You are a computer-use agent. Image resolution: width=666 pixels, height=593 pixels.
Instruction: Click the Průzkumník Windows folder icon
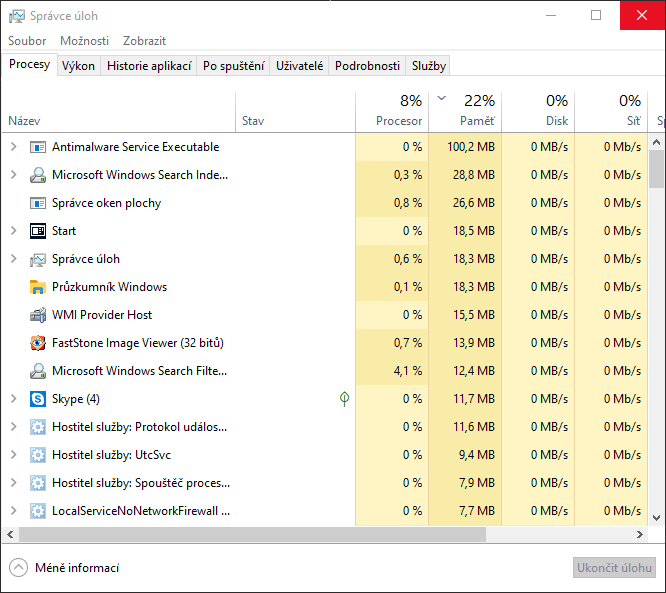click(x=38, y=287)
